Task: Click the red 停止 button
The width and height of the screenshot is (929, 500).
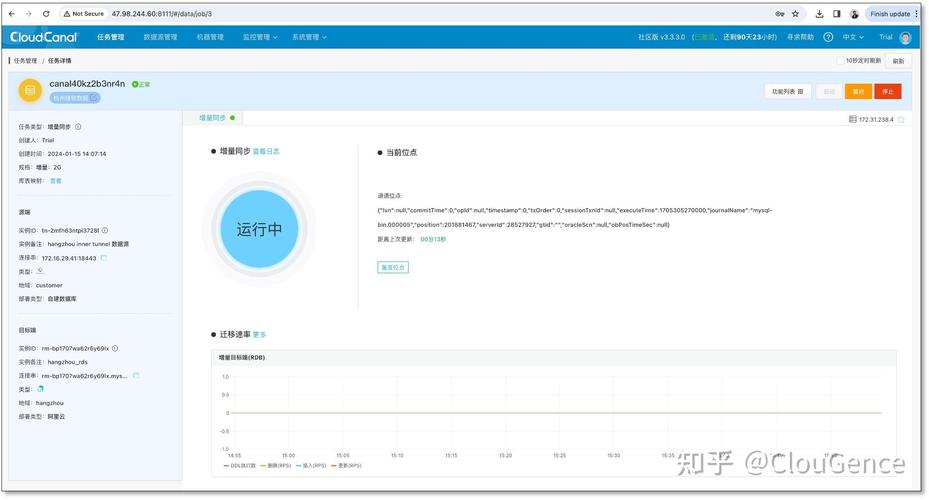Action: (888, 91)
